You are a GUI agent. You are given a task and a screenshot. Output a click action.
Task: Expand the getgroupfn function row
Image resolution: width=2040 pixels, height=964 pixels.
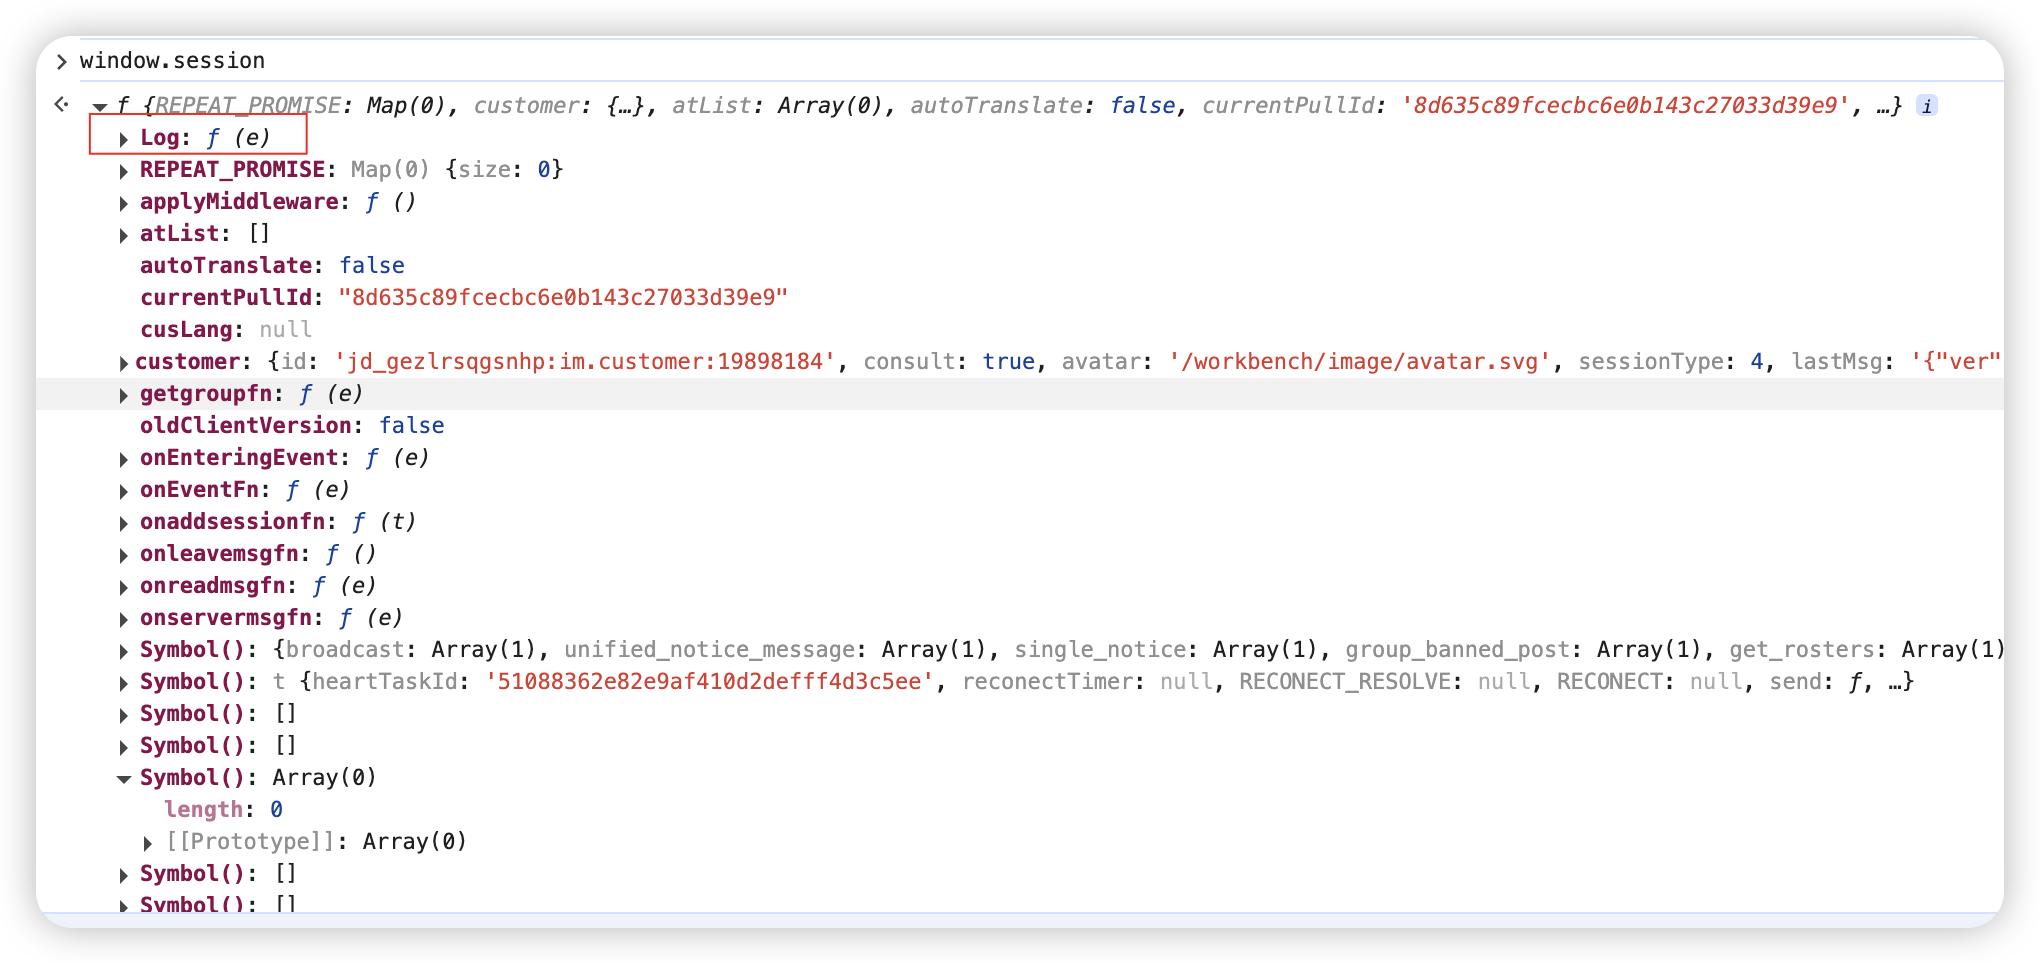123,395
